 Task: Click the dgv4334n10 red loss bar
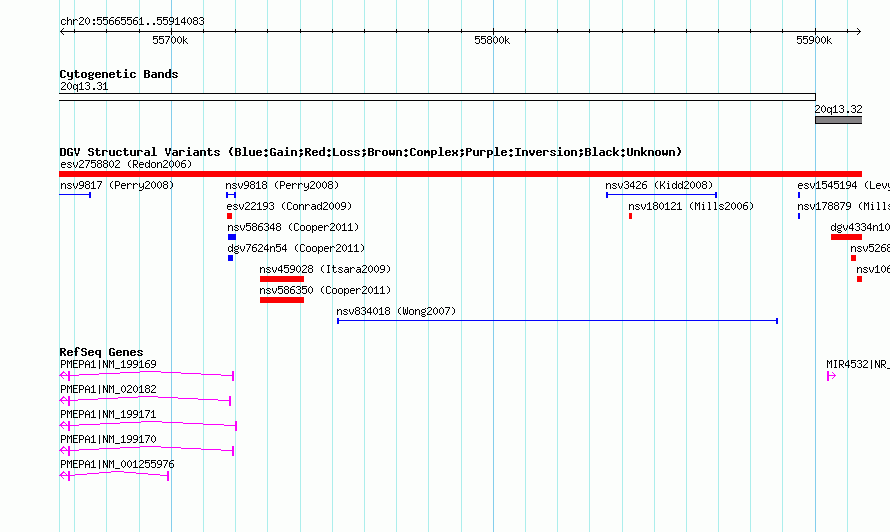point(846,237)
